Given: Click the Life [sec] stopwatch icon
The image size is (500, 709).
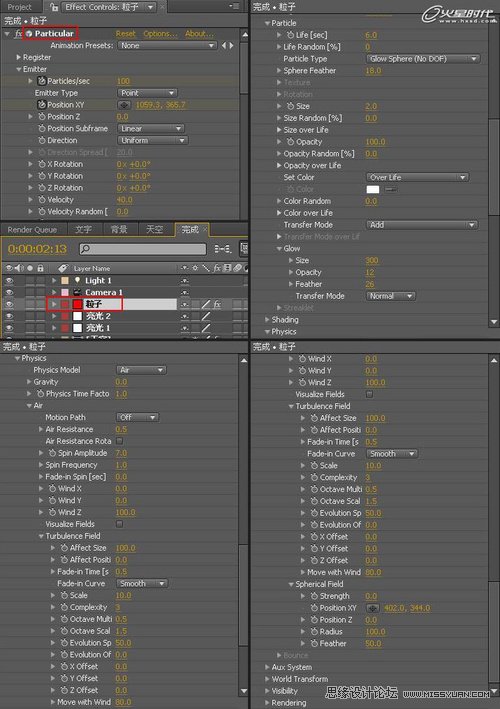Looking at the screenshot, I should [290, 35].
